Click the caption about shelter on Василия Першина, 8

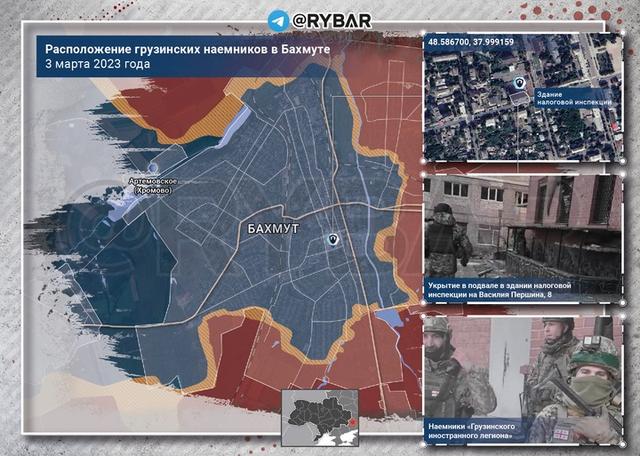tap(500, 290)
